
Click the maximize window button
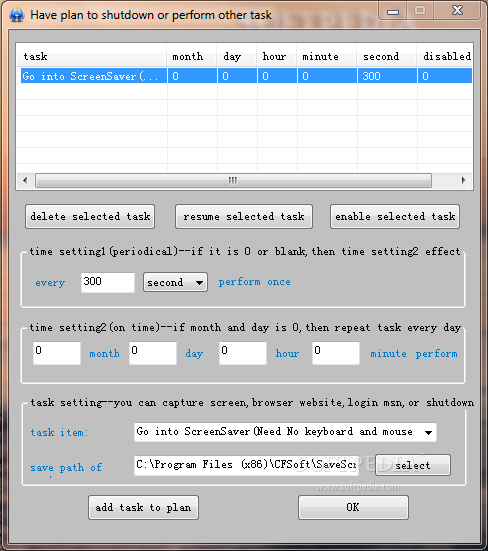coord(420,11)
